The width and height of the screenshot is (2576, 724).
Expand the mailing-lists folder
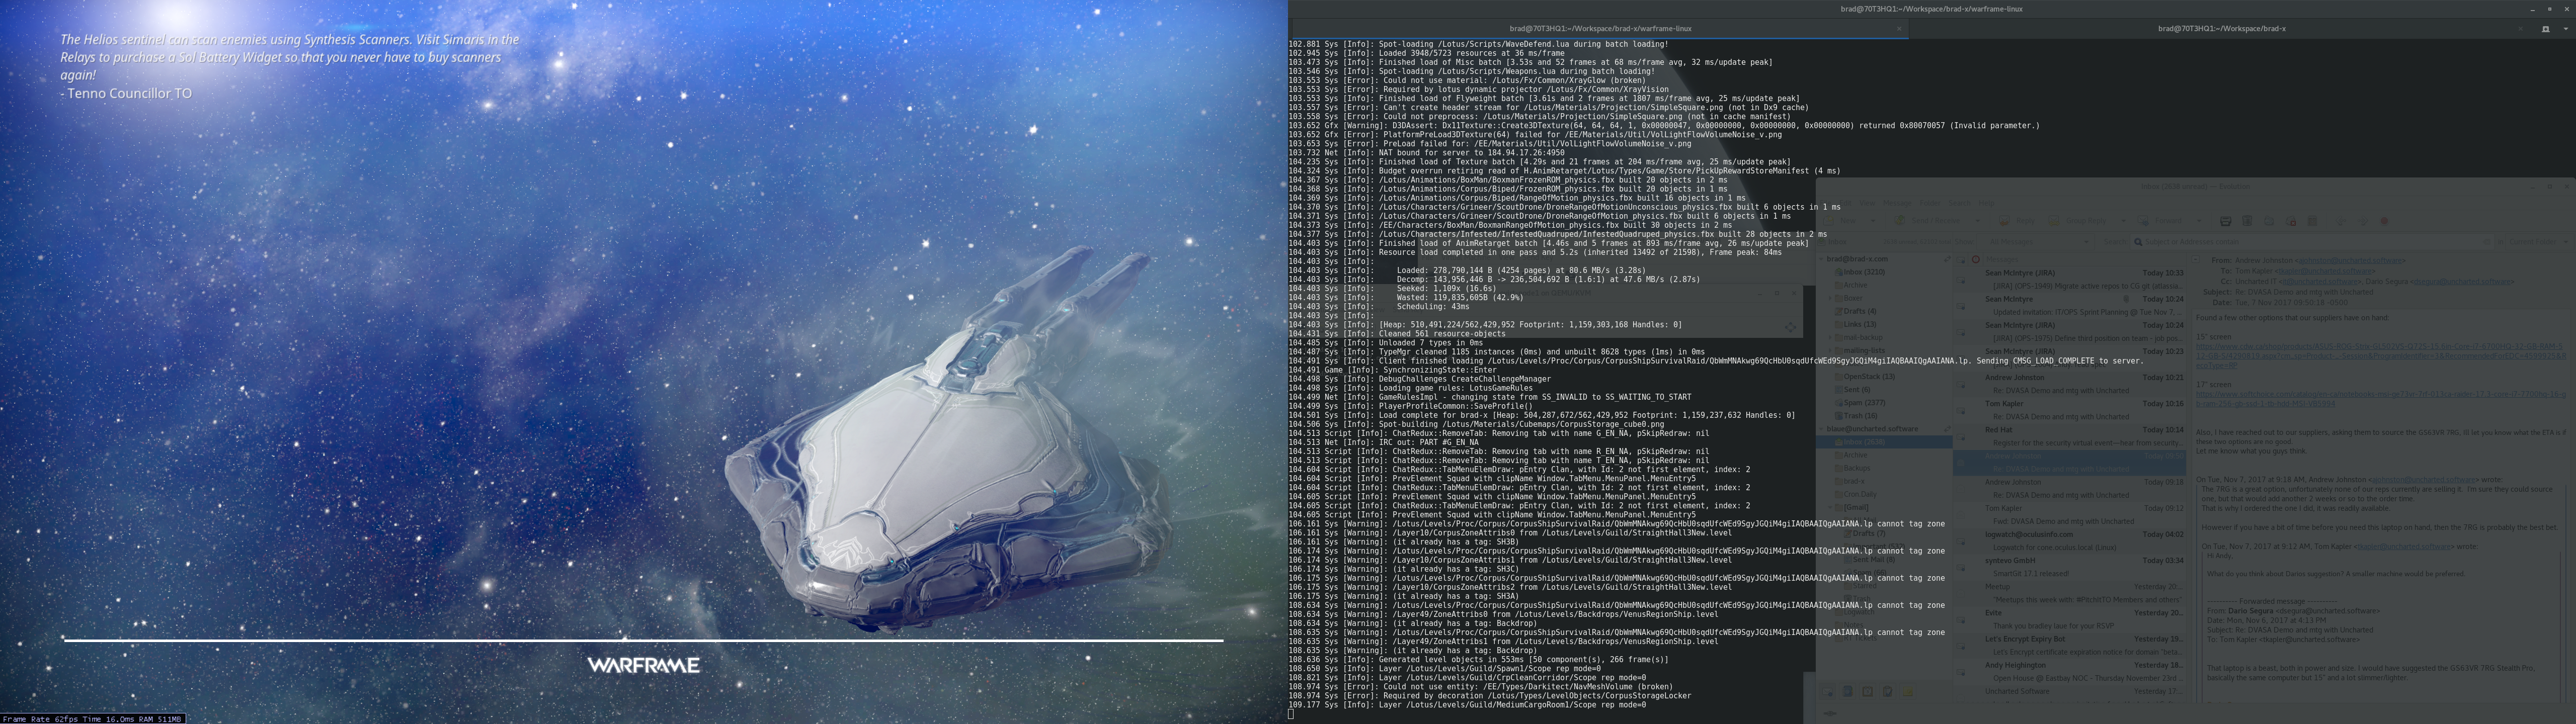tap(1830, 350)
